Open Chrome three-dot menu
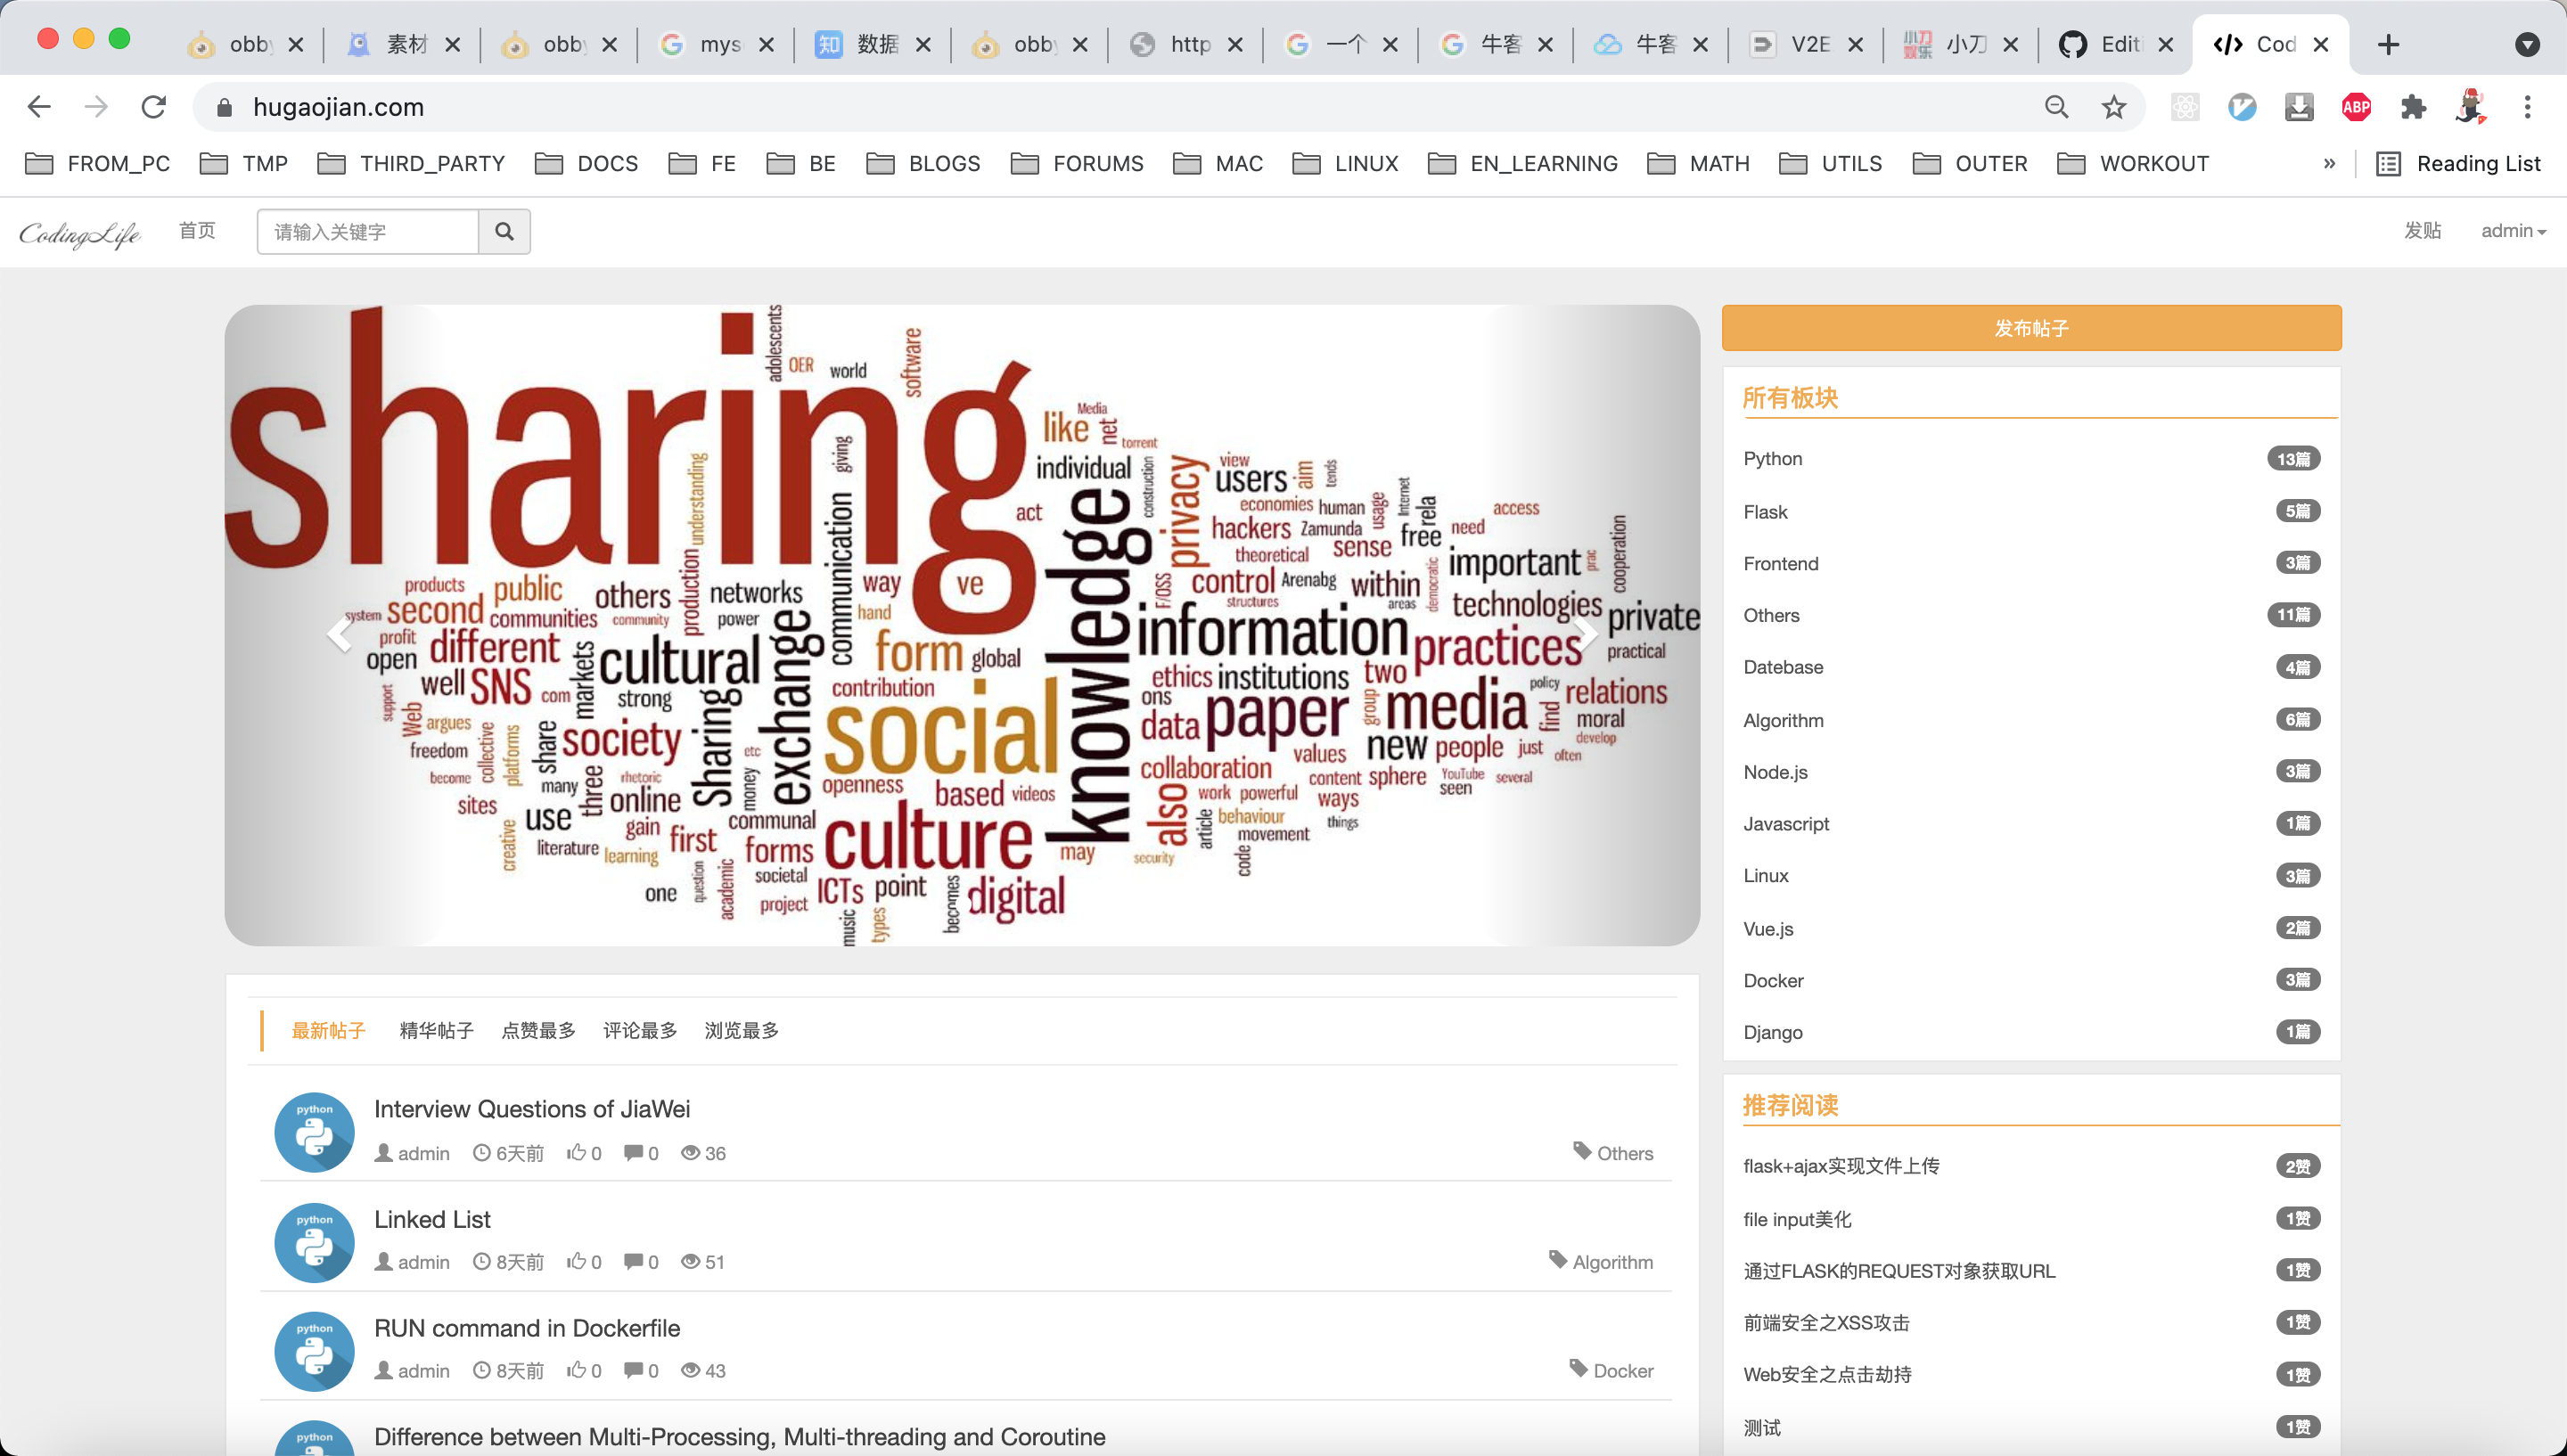The height and width of the screenshot is (1456, 2567). [2527, 107]
